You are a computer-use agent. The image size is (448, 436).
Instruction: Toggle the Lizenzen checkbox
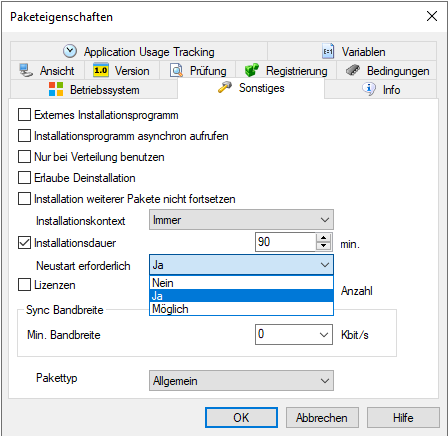(x=24, y=285)
